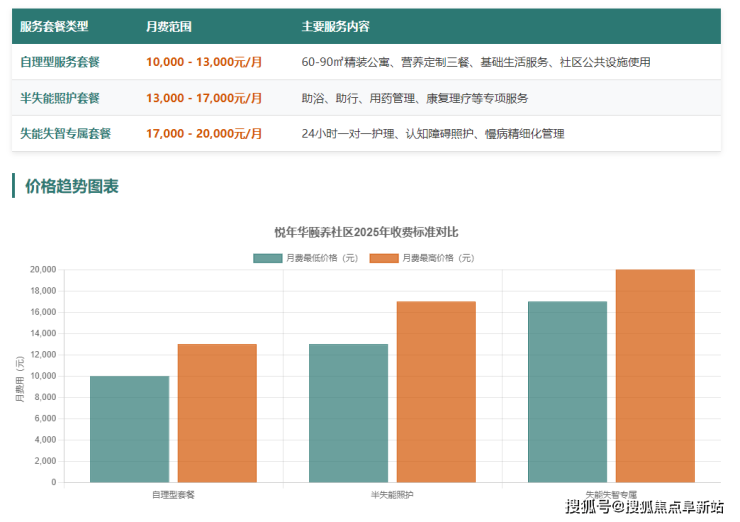740x522 pixels.
Task: Click the orange legend color swatch
Action: pyautogui.click(x=384, y=258)
